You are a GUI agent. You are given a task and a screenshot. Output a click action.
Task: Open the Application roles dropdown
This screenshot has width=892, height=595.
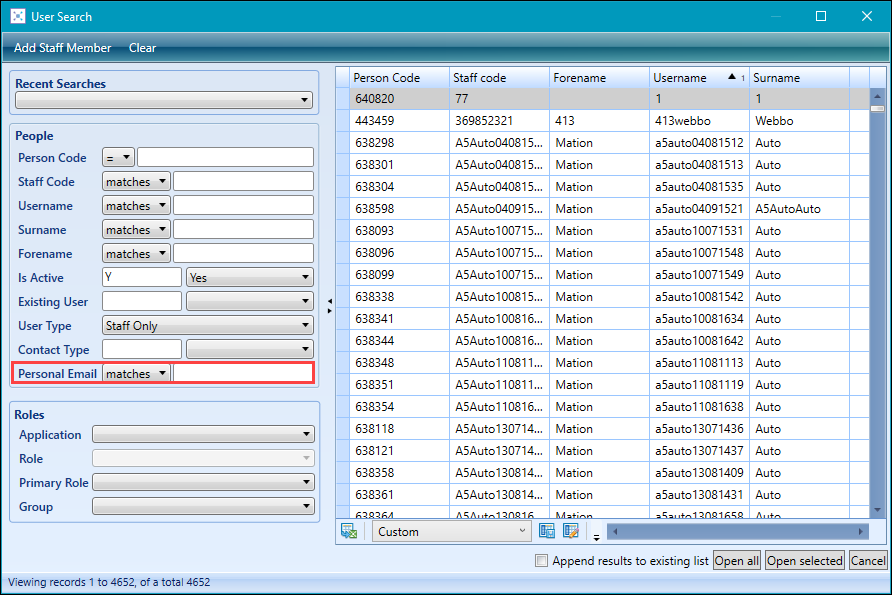203,434
